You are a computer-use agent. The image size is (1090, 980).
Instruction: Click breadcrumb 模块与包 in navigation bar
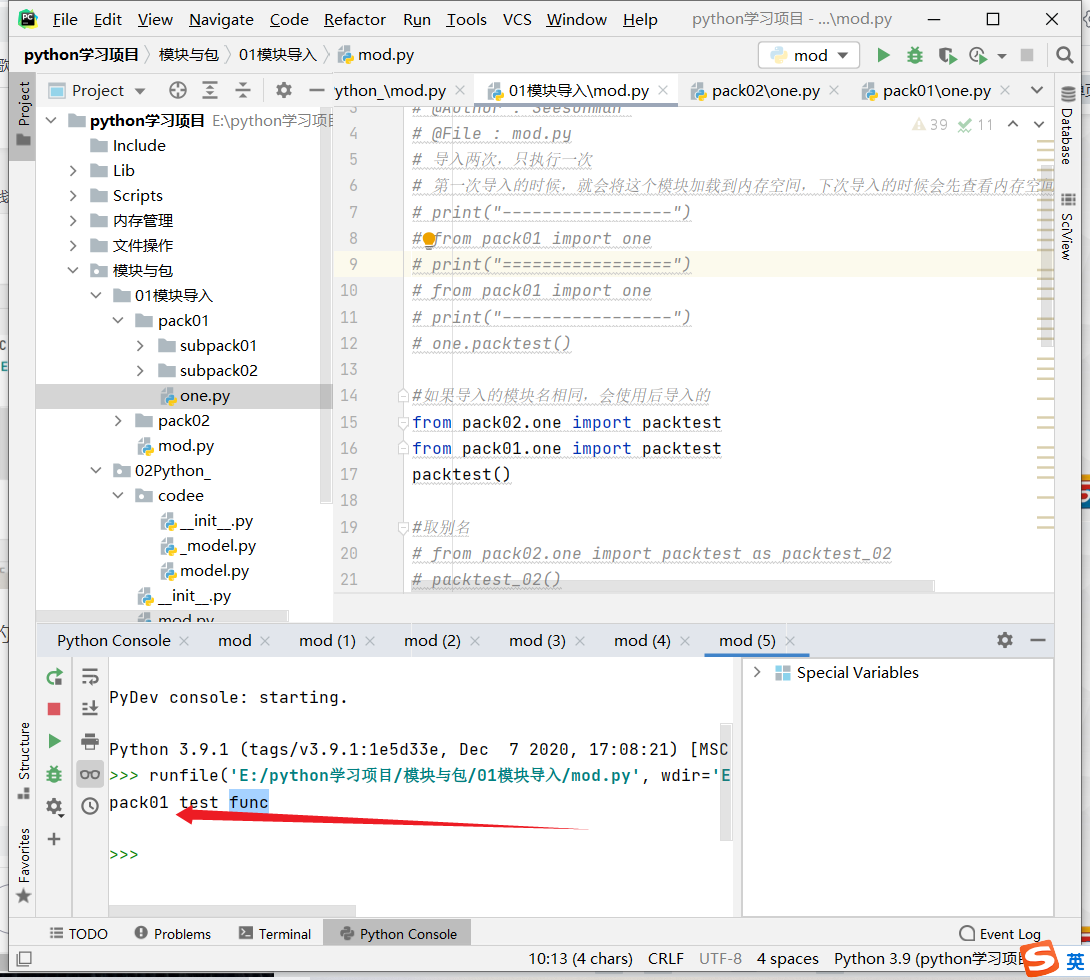click(188, 55)
